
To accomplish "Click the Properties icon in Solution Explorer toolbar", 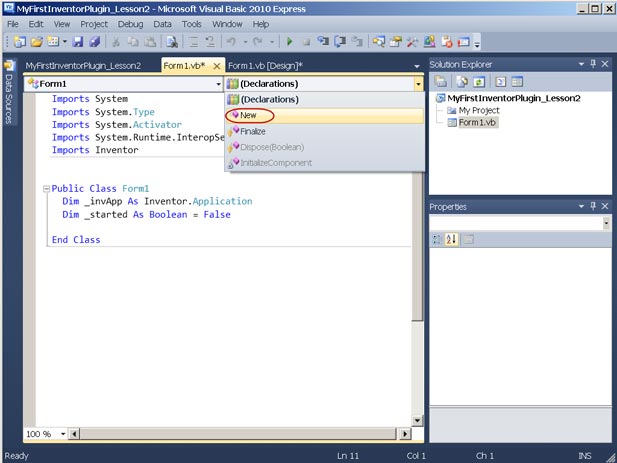I will coord(440,81).
